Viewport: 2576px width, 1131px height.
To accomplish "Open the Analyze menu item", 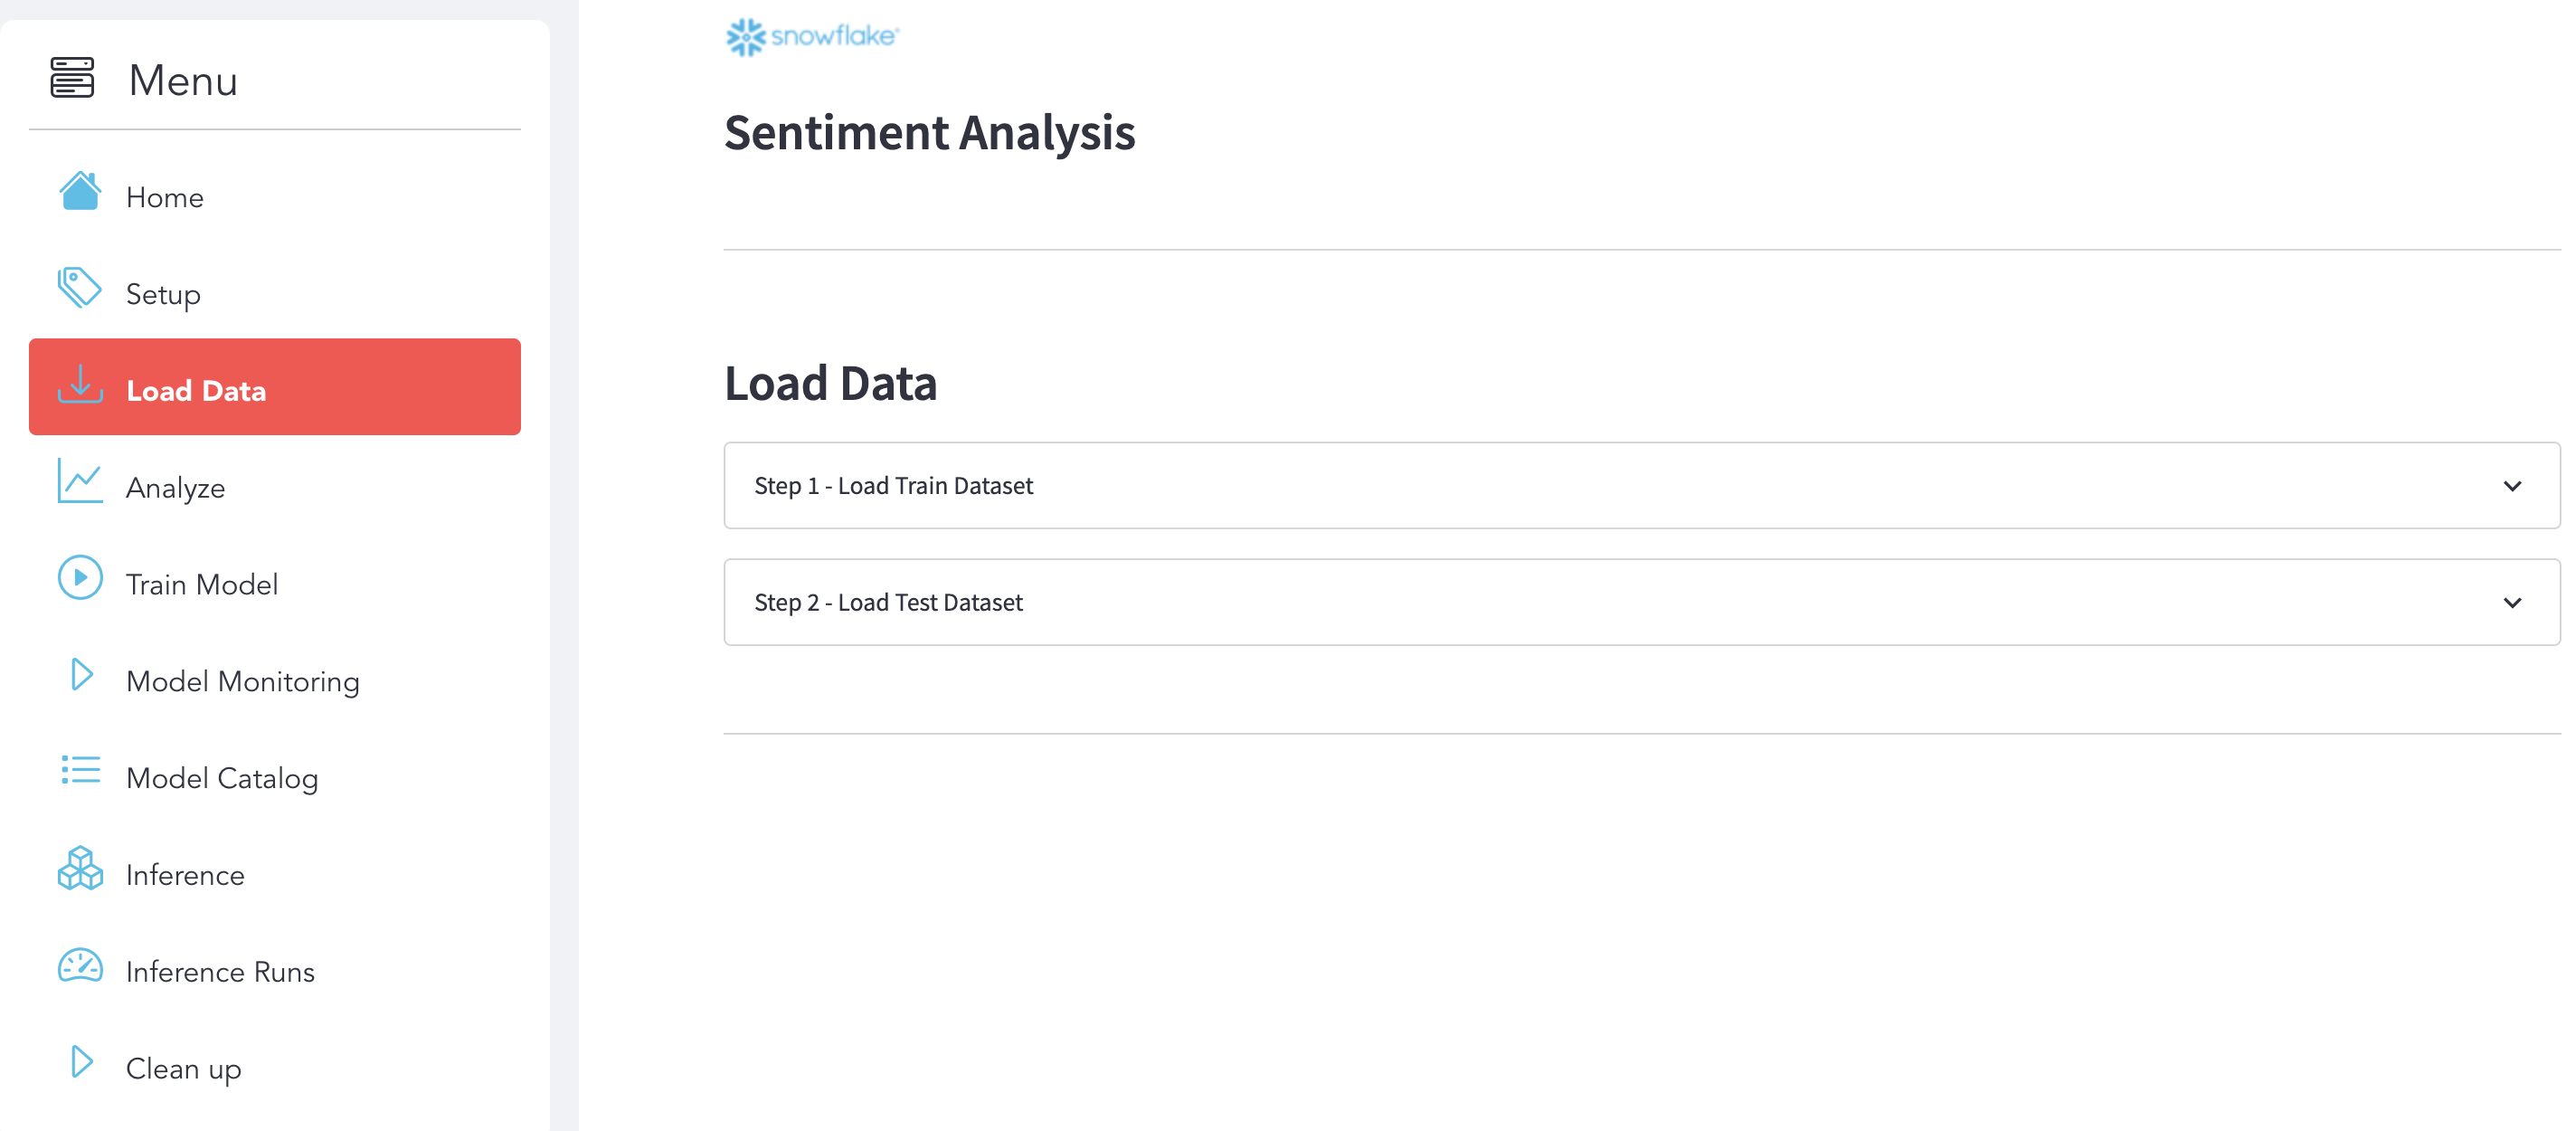I will coord(176,489).
